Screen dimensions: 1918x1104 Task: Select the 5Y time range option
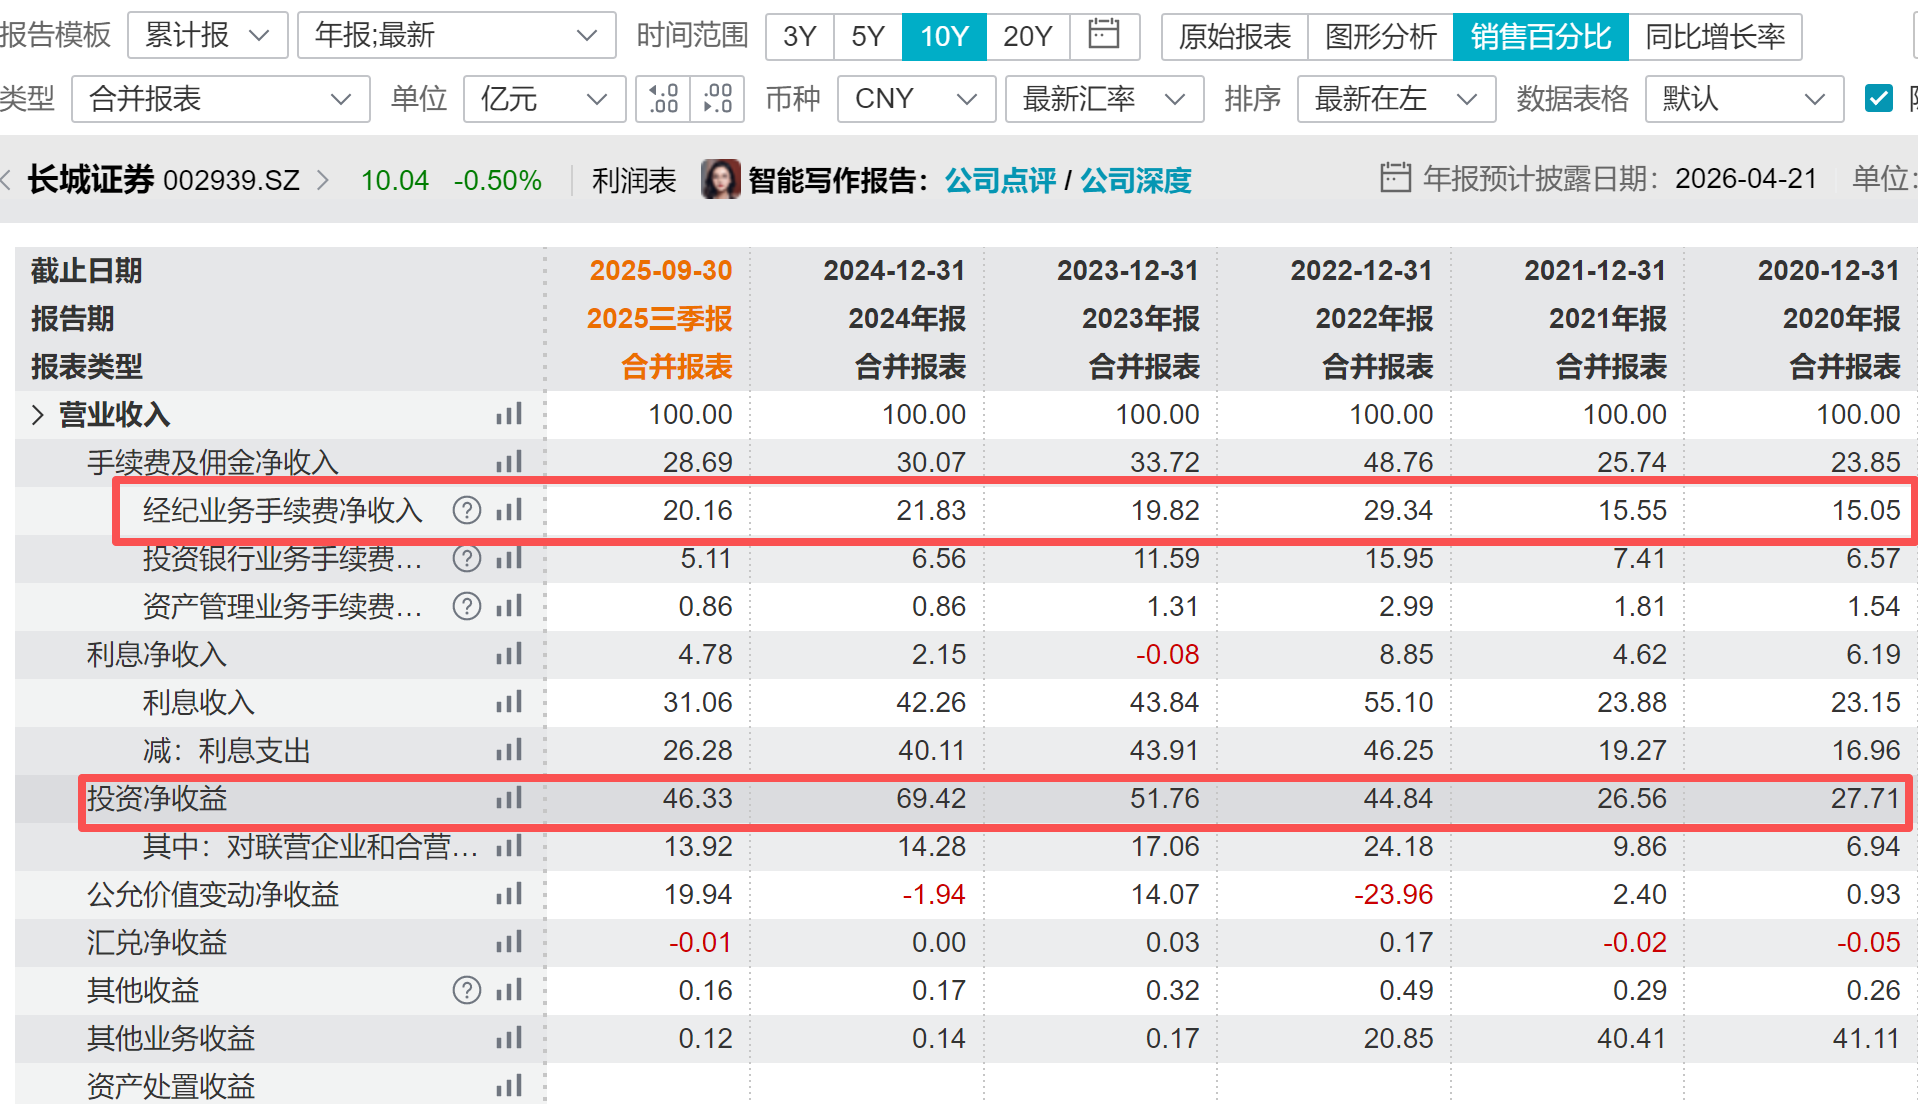[867, 37]
